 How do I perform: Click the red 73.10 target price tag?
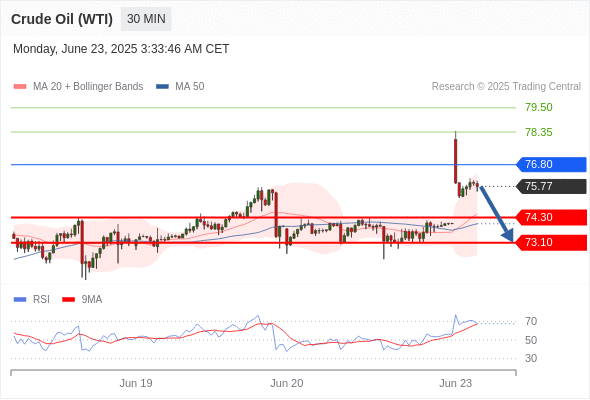[551, 242]
